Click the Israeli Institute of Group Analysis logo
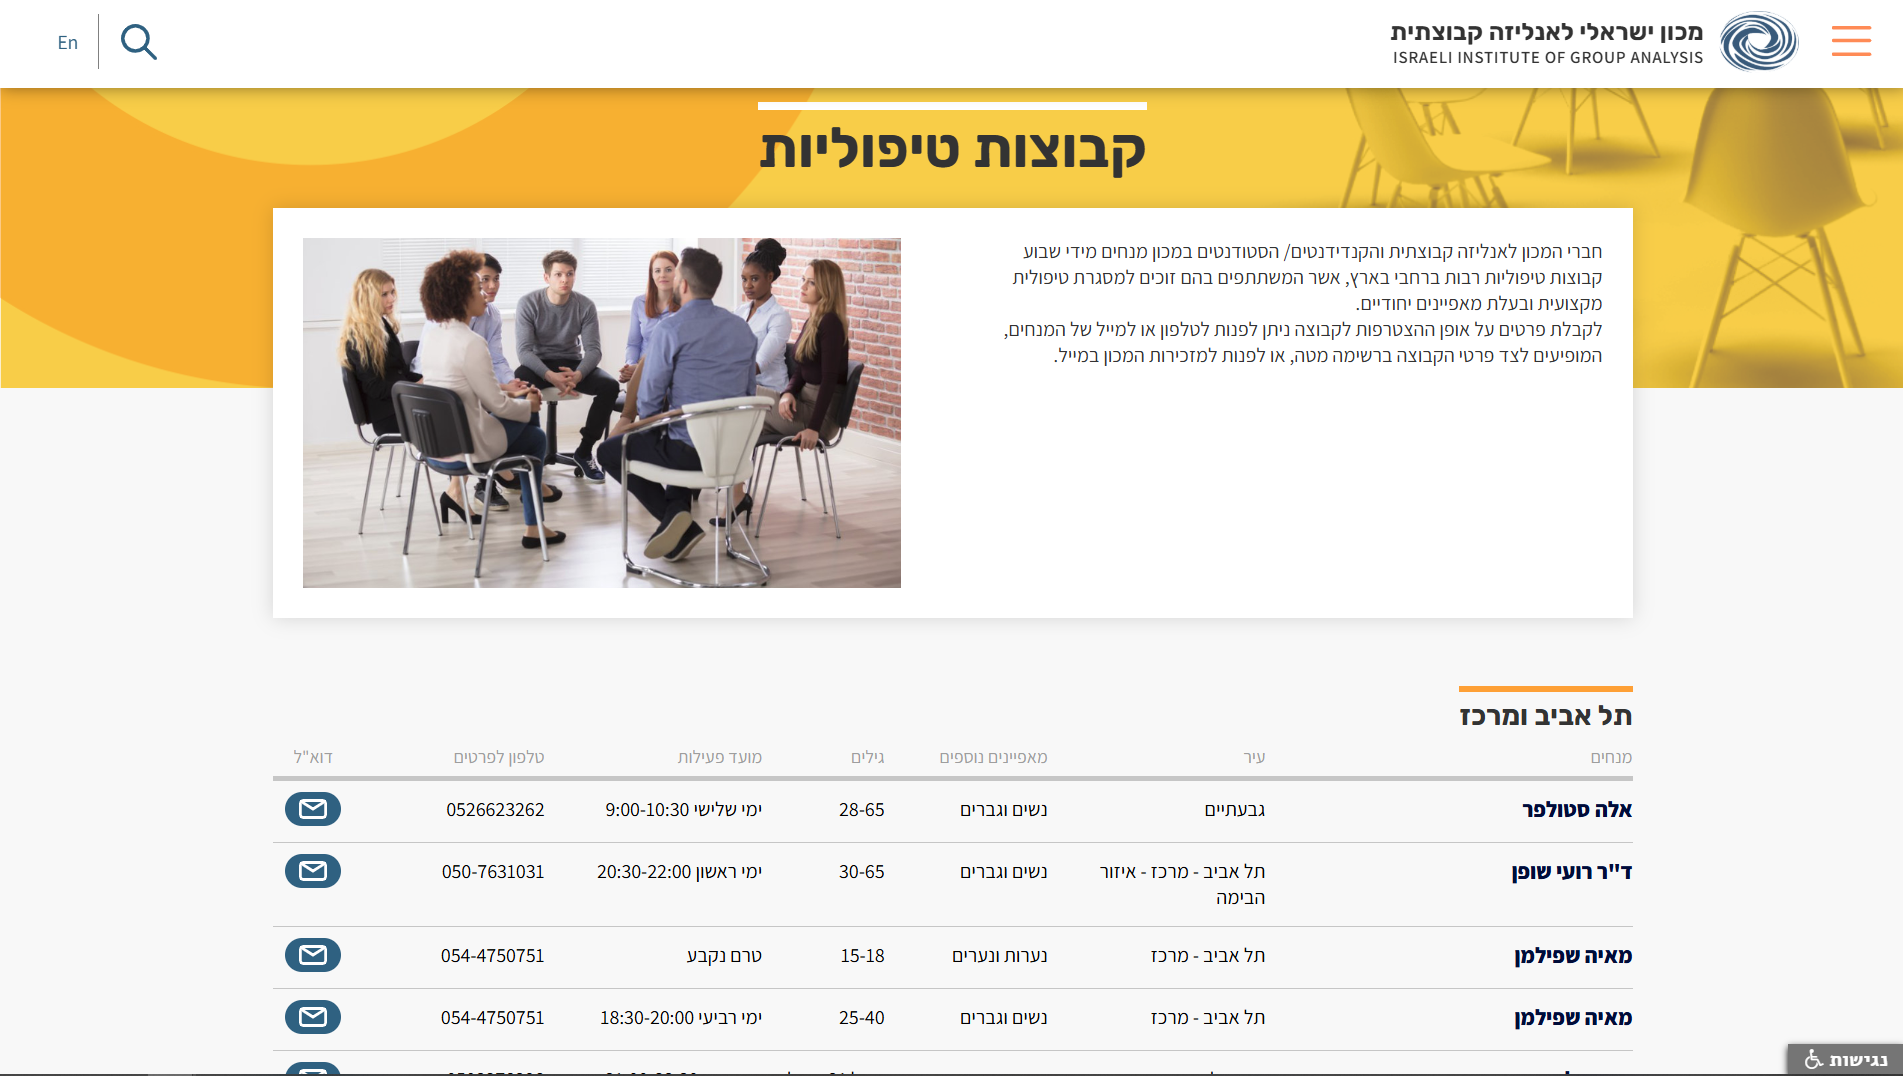The width and height of the screenshot is (1903, 1076). [1758, 42]
